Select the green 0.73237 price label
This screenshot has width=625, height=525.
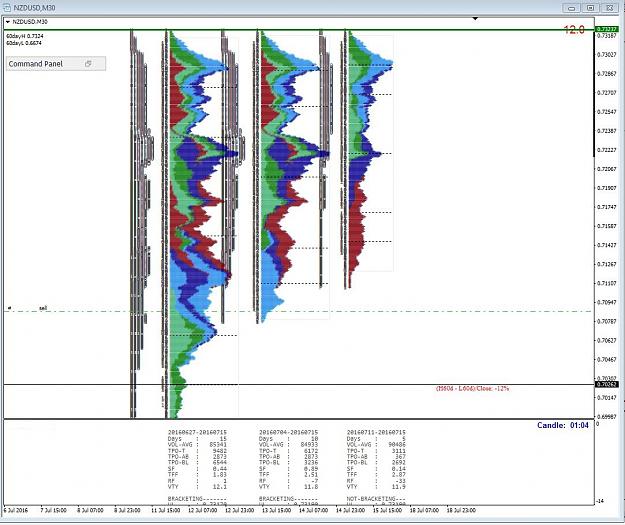tap(606, 29)
